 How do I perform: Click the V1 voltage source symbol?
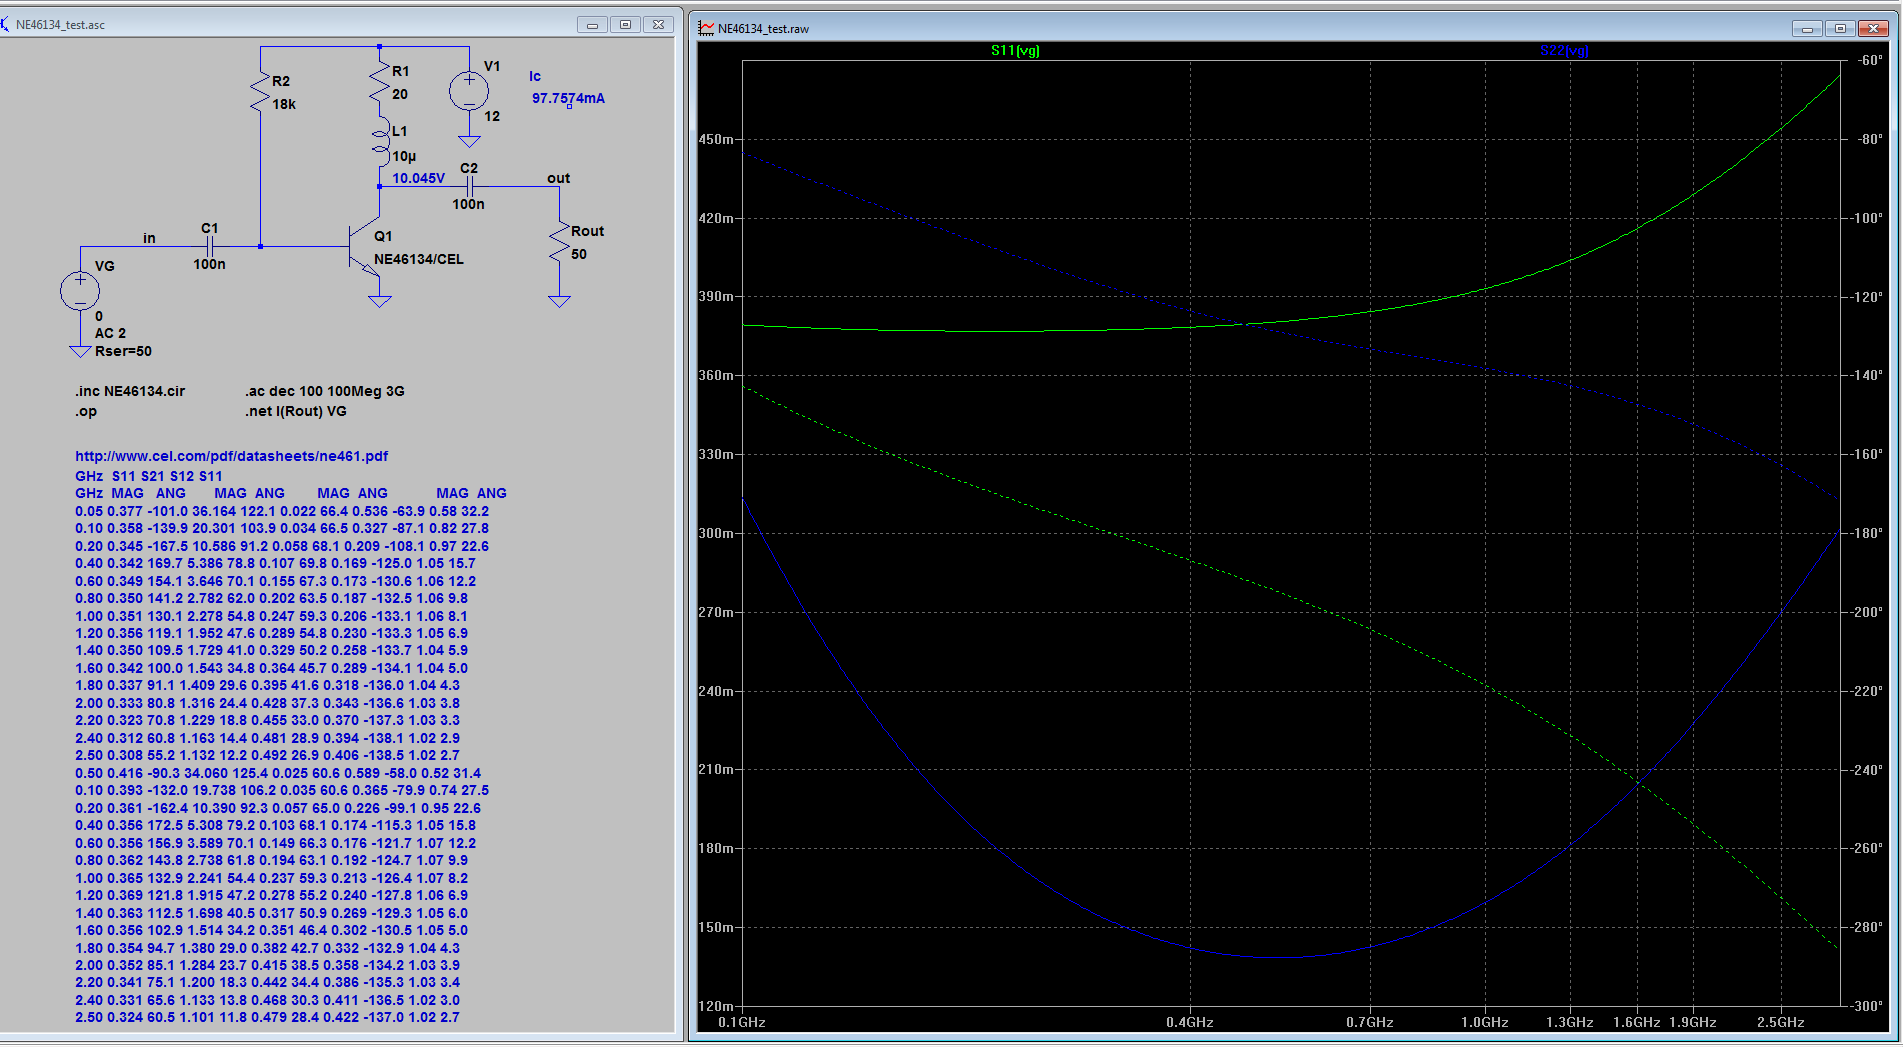[469, 92]
